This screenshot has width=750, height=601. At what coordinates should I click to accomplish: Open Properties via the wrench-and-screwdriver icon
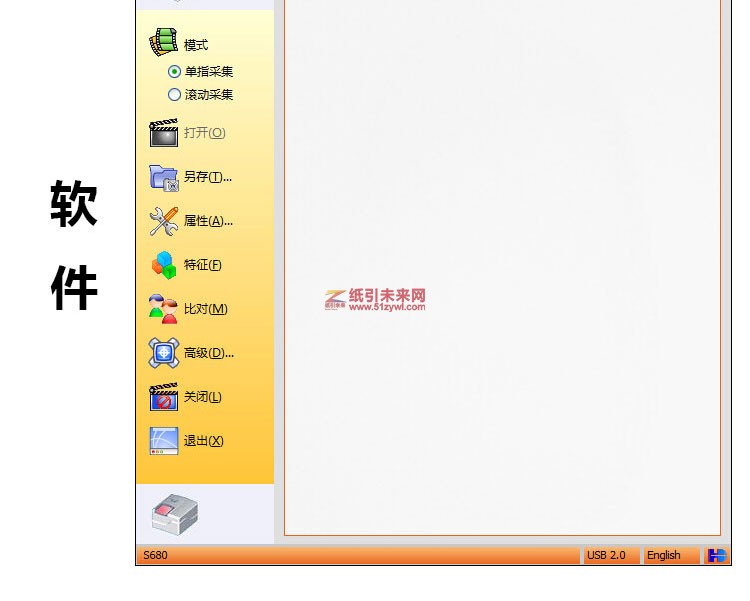pyautogui.click(x=163, y=221)
